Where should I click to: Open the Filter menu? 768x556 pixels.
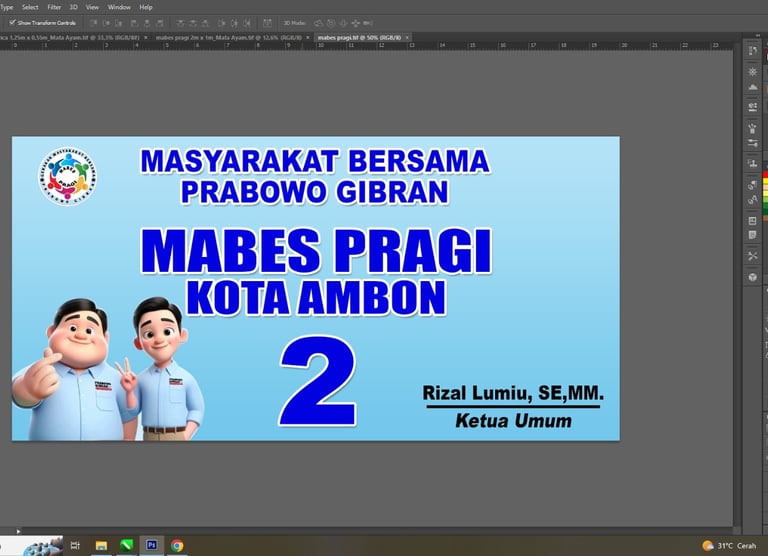coord(54,7)
